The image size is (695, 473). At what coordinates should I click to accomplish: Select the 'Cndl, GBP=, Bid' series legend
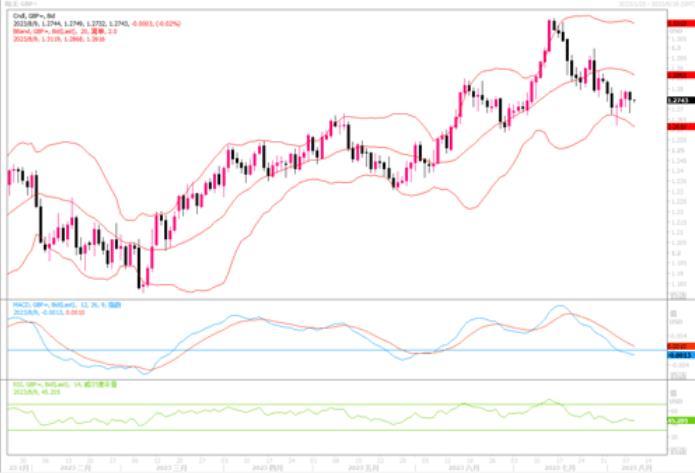click(34, 16)
